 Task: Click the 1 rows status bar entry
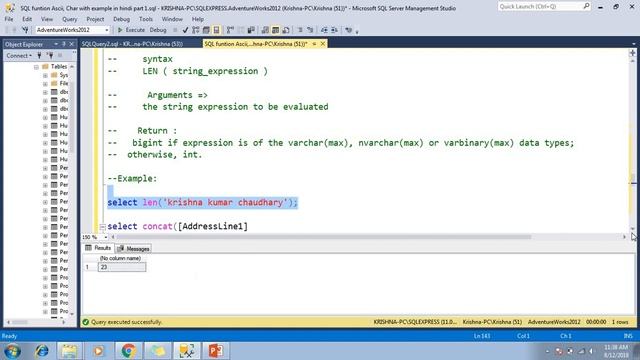pos(620,322)
